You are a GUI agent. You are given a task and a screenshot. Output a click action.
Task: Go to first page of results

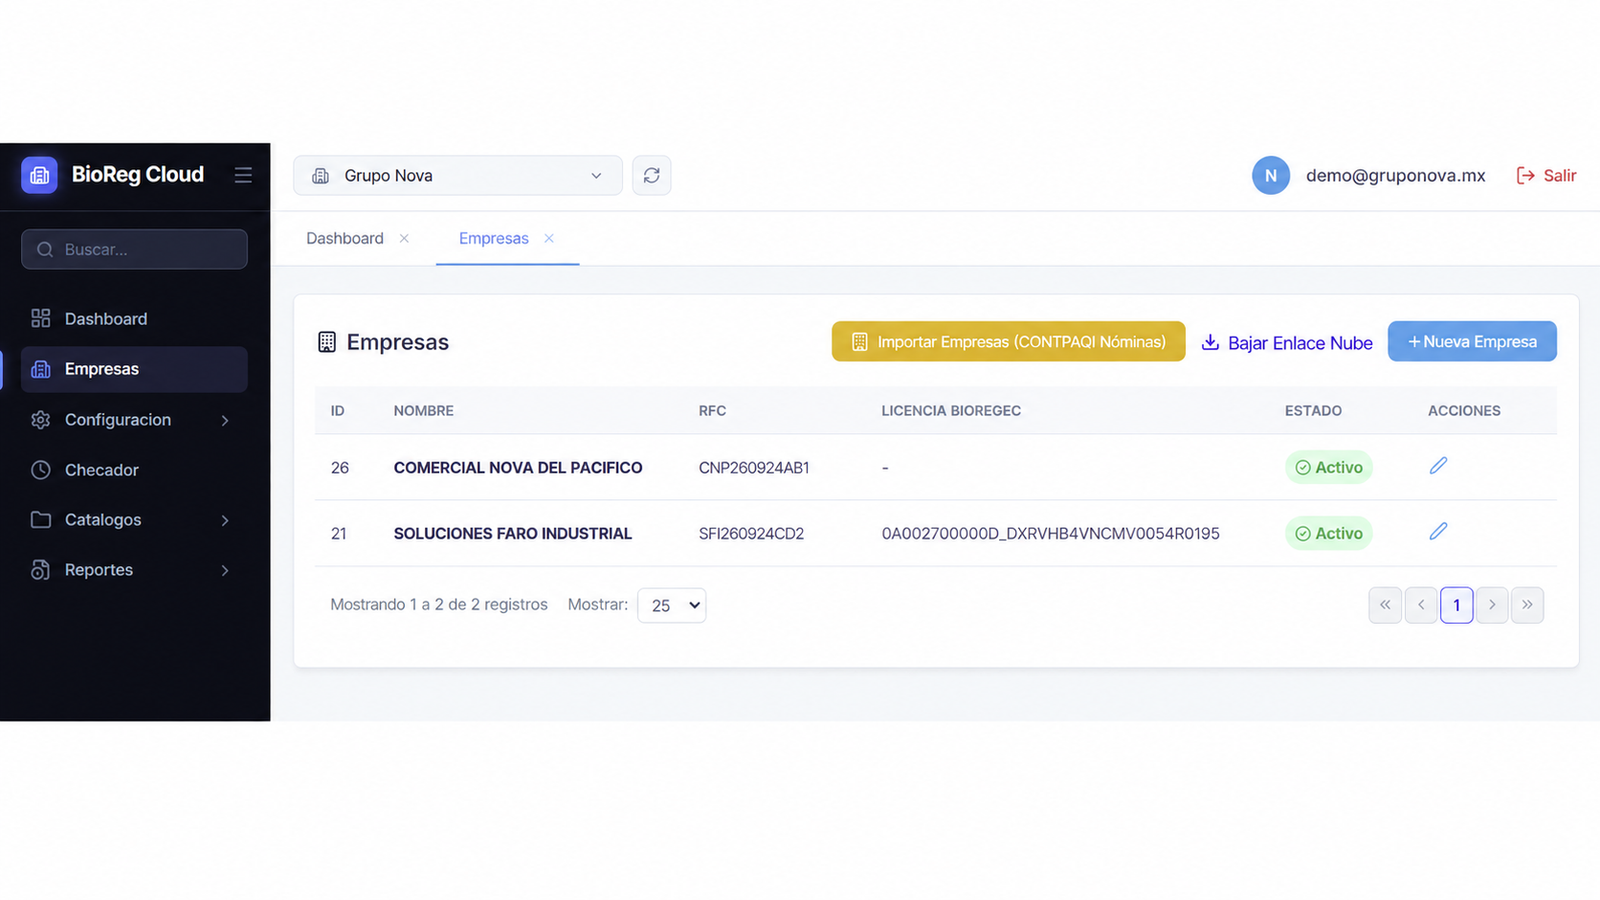pos(1385,605)
